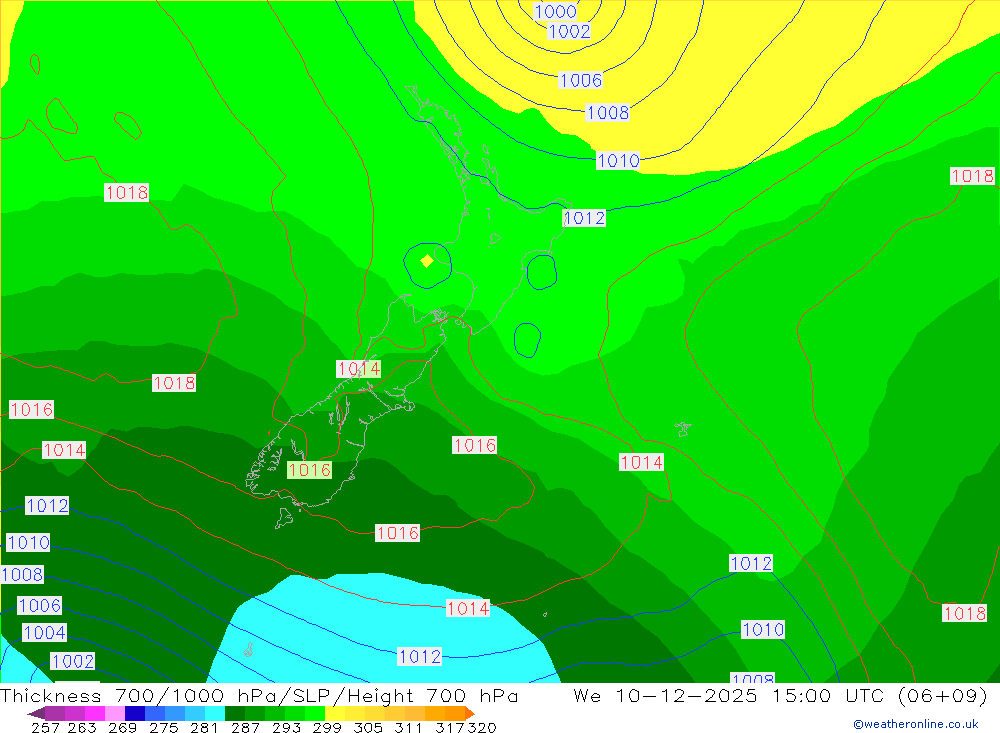Open the weatheronline.co.uk copyright link
Screen dimensions: 1000x733
(x=916, y=724)
